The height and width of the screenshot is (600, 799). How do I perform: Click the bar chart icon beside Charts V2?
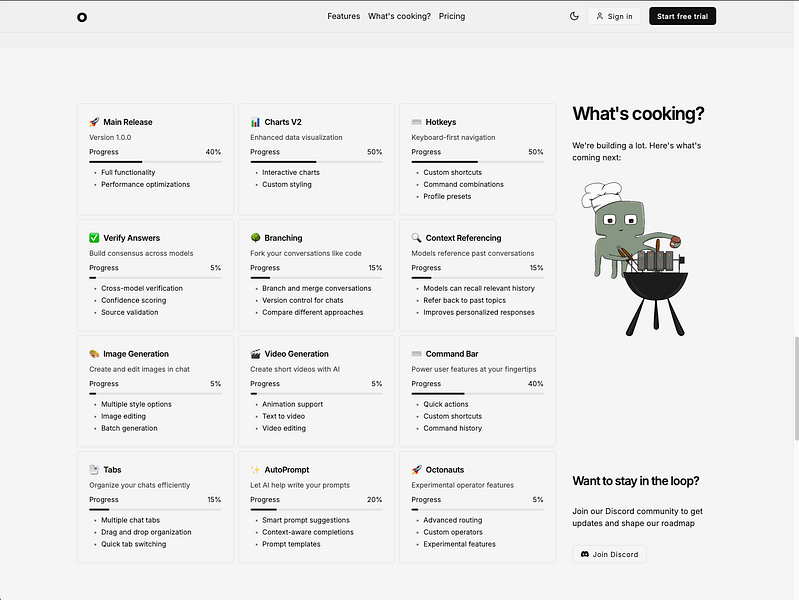click(255, 122)
